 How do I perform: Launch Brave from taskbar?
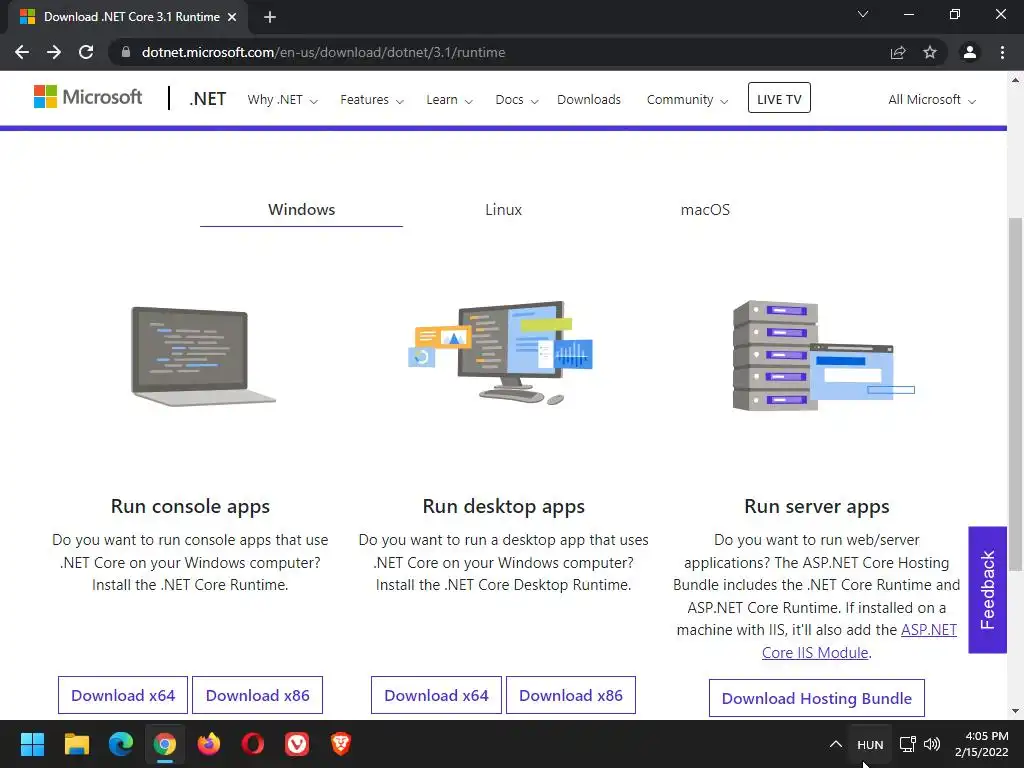click(x=341, y=744)
